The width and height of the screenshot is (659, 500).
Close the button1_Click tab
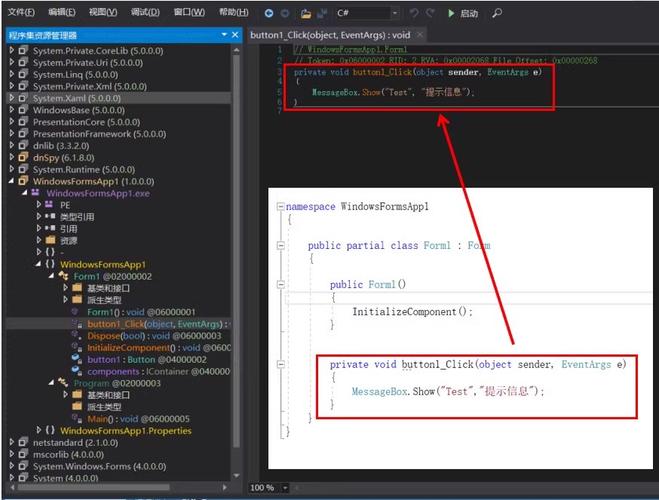point(419,35)
